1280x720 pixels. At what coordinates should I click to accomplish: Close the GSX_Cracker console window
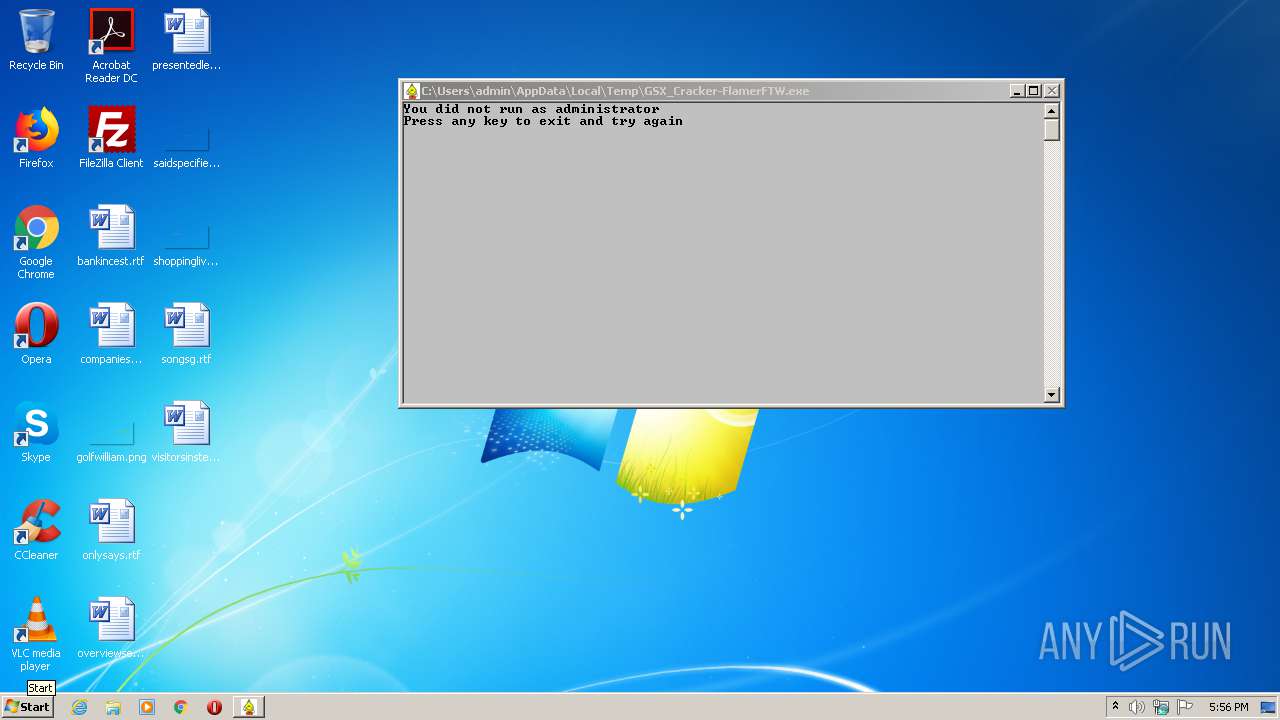pyautogui.click(x=1051, y=91)
